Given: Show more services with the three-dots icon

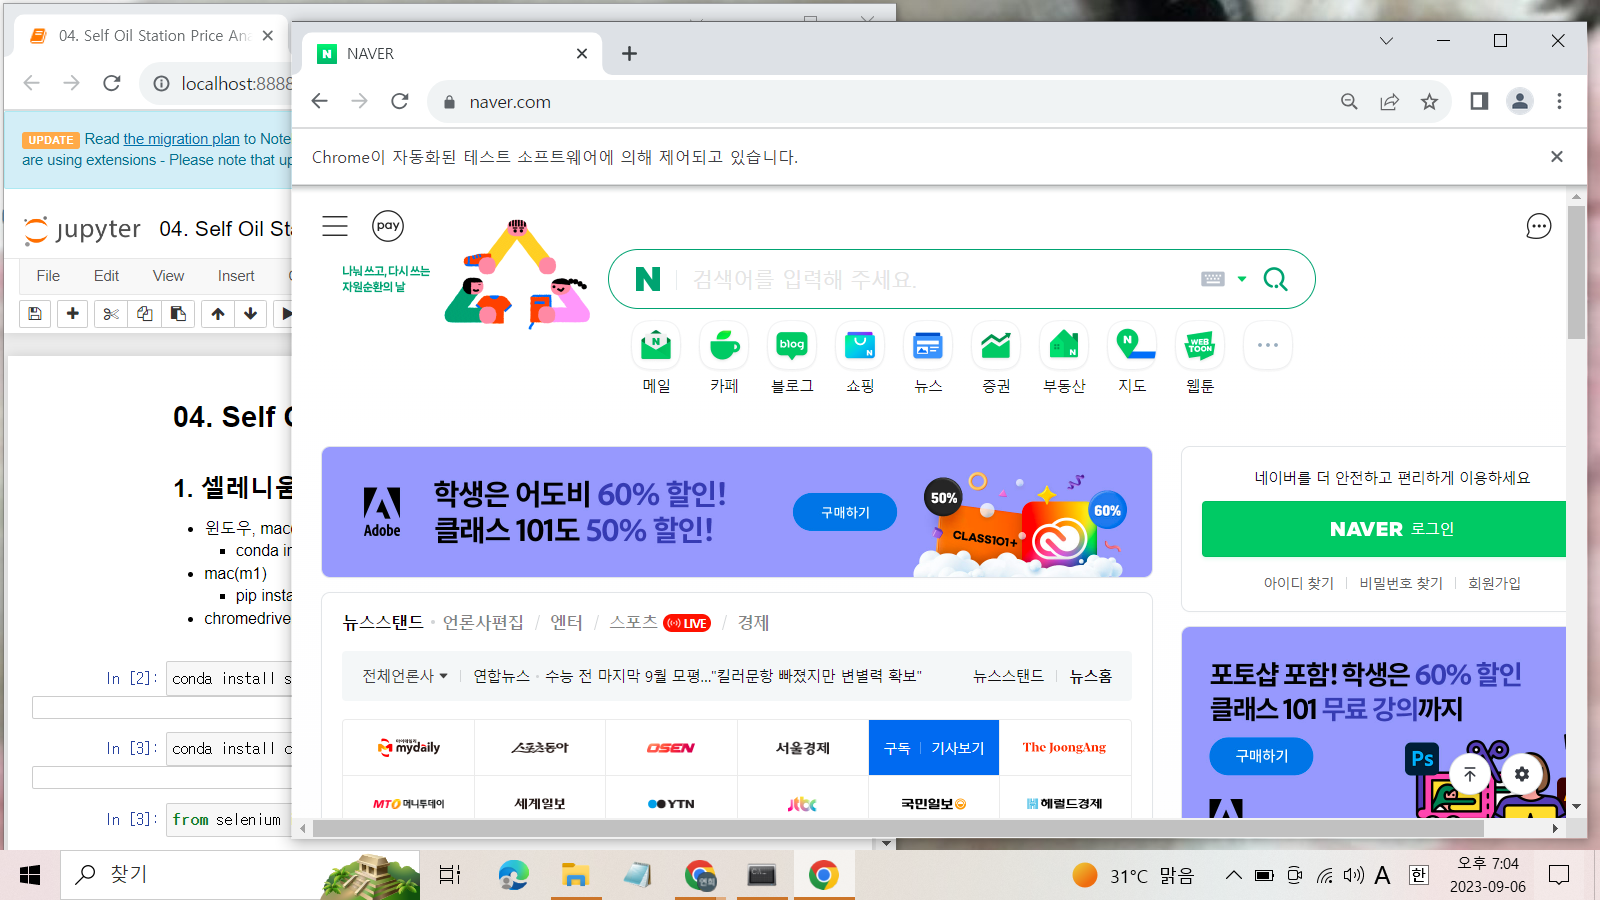Looking at the screenshot, I should (x=1268, y=345).
